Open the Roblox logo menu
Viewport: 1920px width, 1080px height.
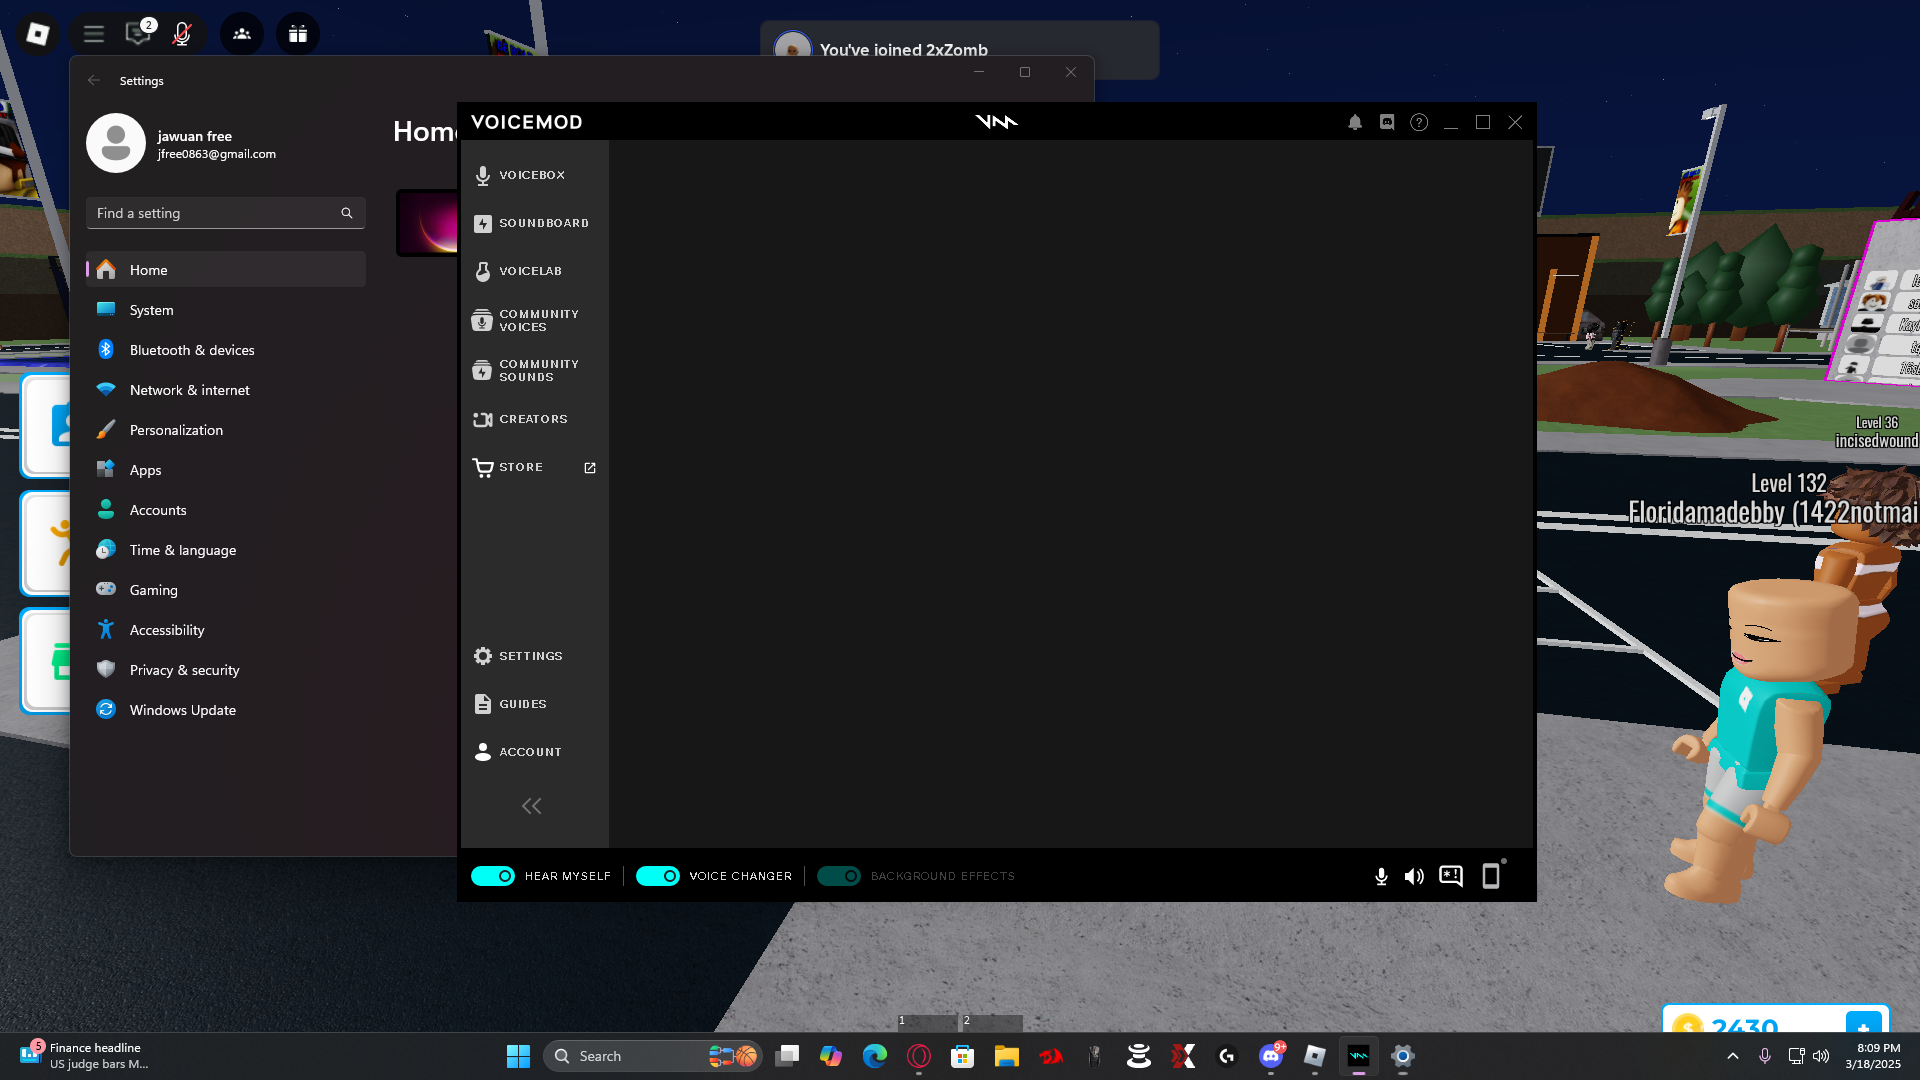click(x=38, y=34)
